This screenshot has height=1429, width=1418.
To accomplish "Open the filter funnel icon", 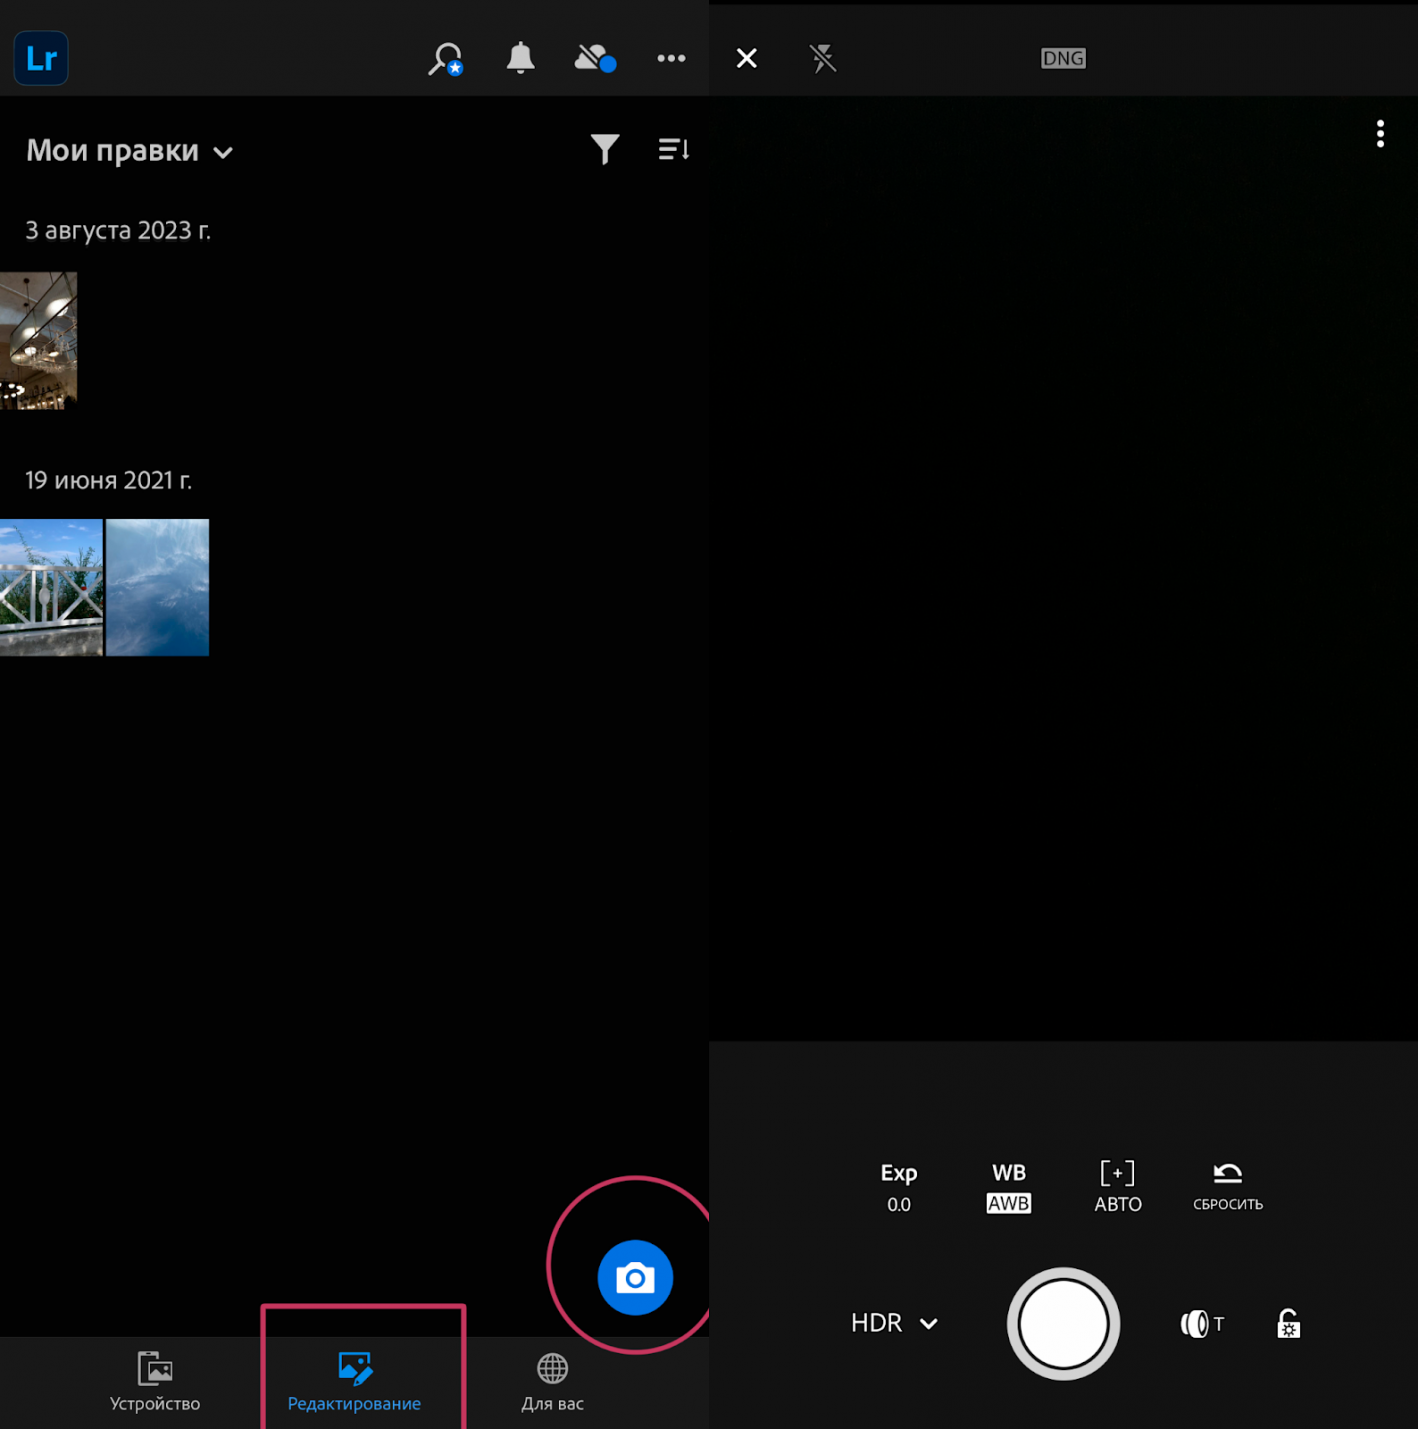I will [605, 149].
